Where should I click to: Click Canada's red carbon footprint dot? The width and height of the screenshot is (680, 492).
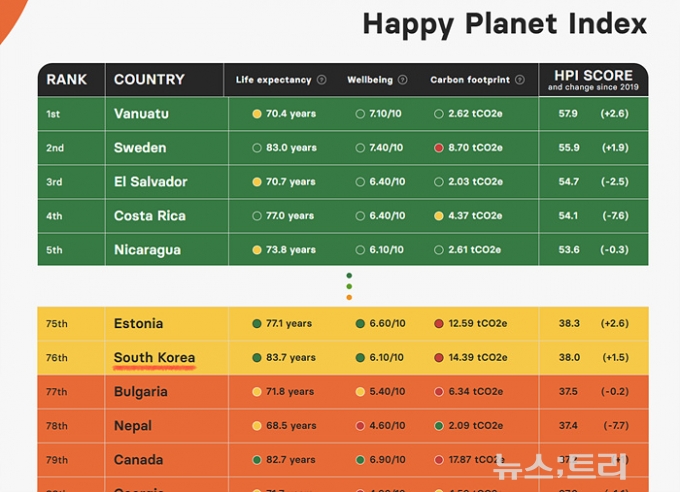click(439, 460)
